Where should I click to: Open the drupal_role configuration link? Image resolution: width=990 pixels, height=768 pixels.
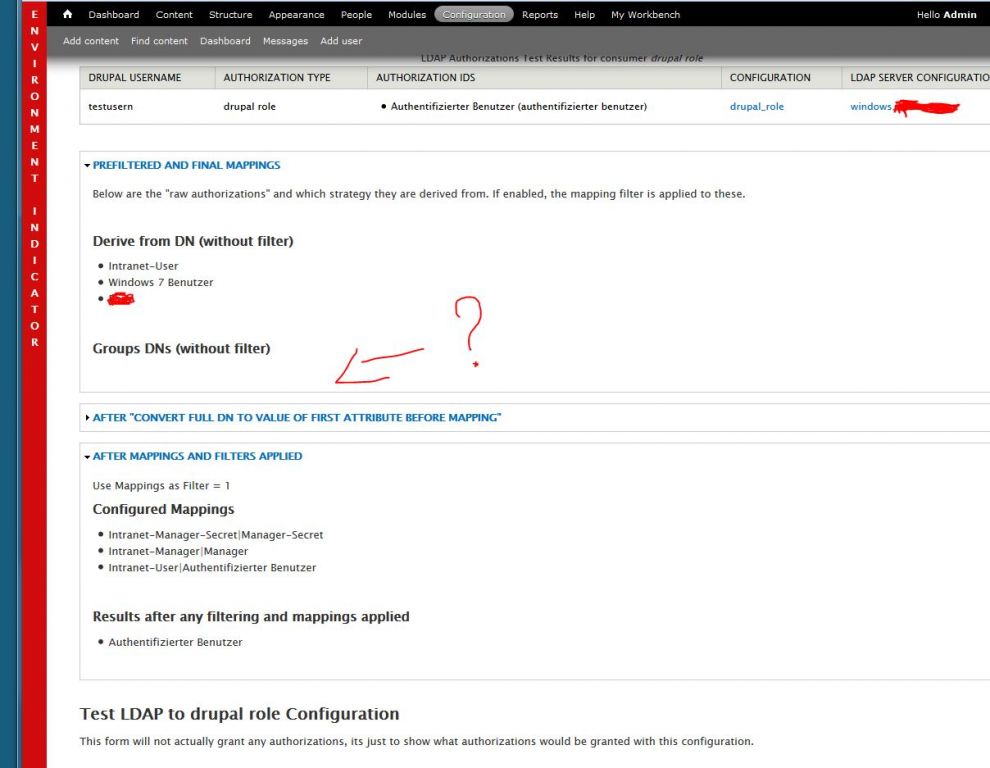[x=756, y=107]
